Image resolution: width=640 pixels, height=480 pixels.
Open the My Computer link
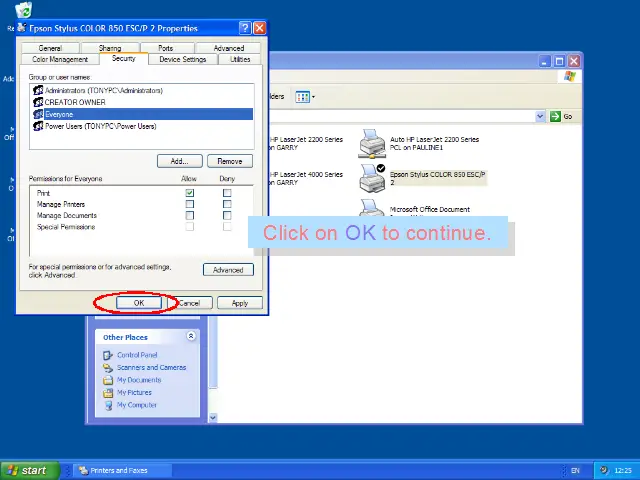(x=137, y=405)
